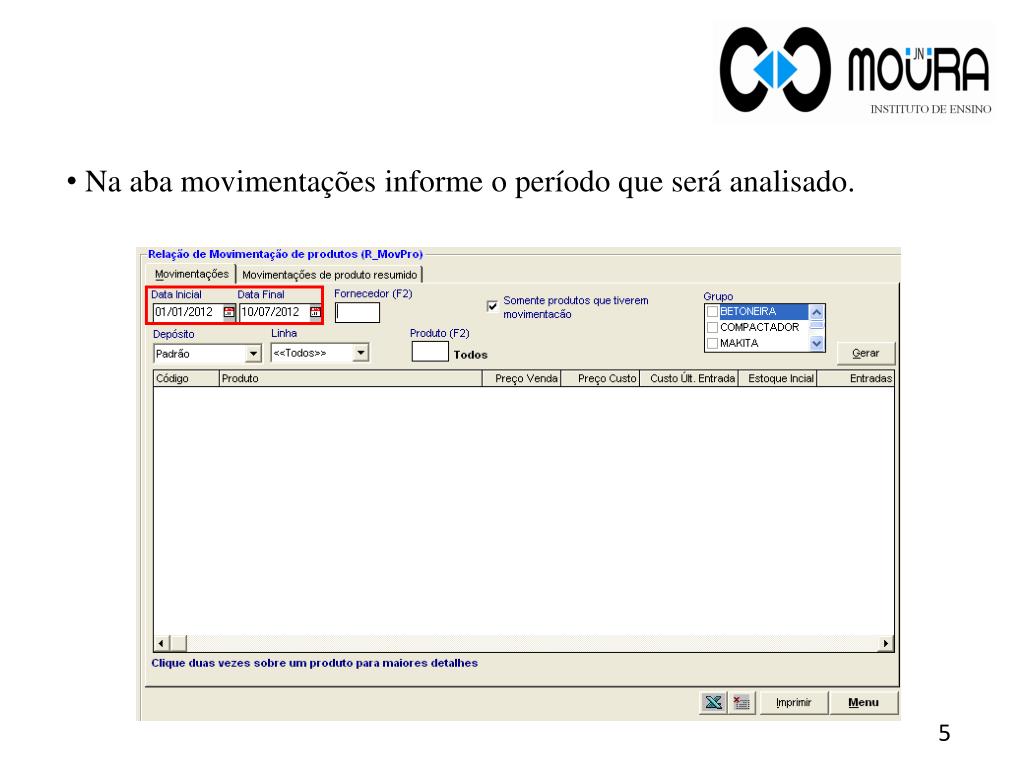This screenshot has height=768, width=1024.
Task: Click the Estoque Incial column header
Action: [778, 379]
